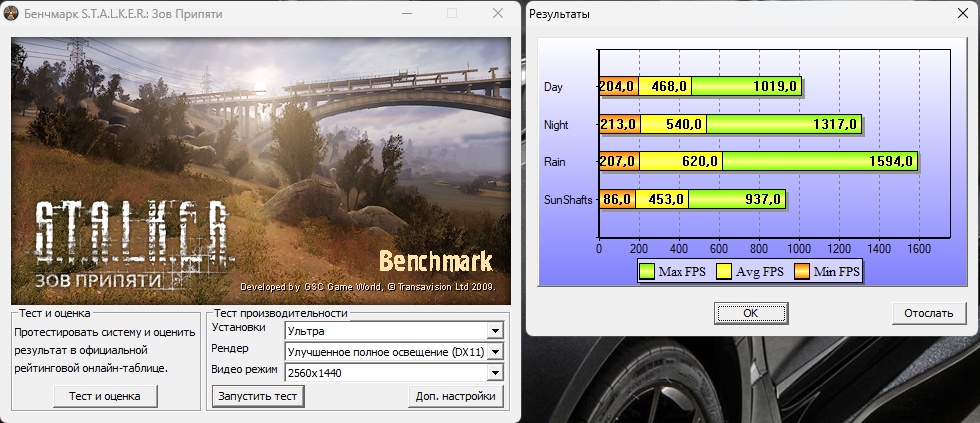Image resolution: width=980 pixels, height=423 pixels.
Task: Submit the results with 'Отослать'
Action: (929, 313)
